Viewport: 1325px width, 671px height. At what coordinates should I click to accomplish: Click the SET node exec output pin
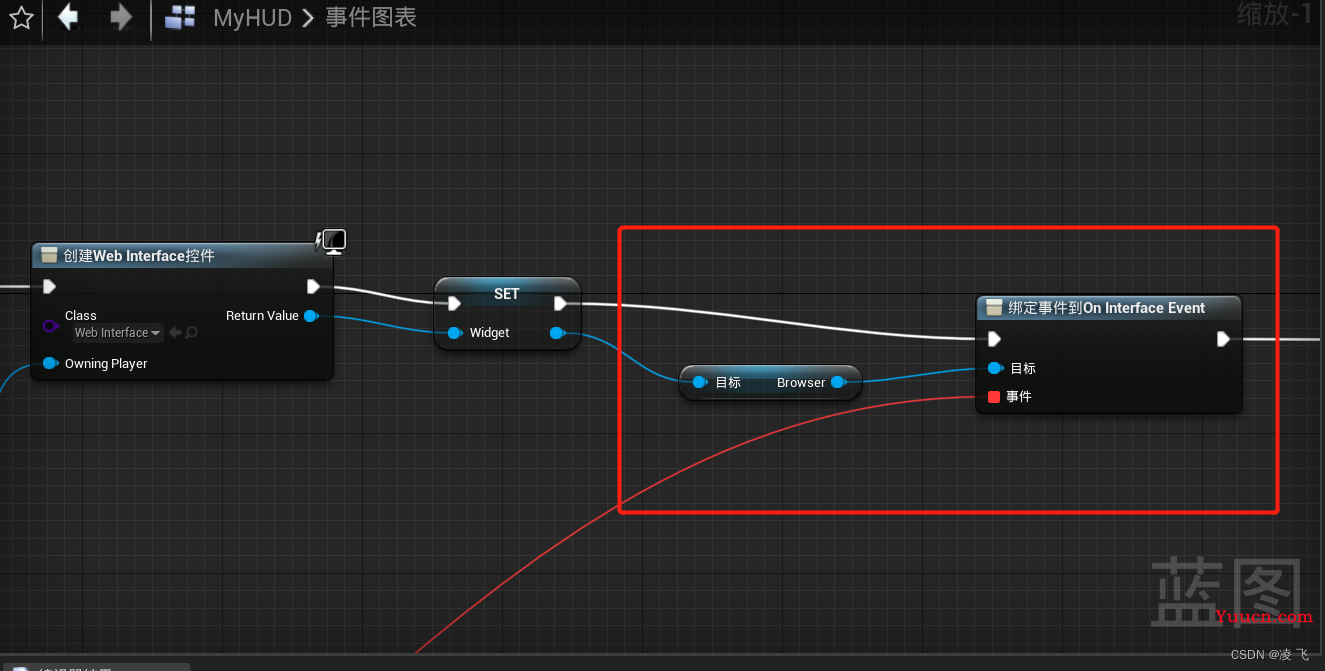560,303
